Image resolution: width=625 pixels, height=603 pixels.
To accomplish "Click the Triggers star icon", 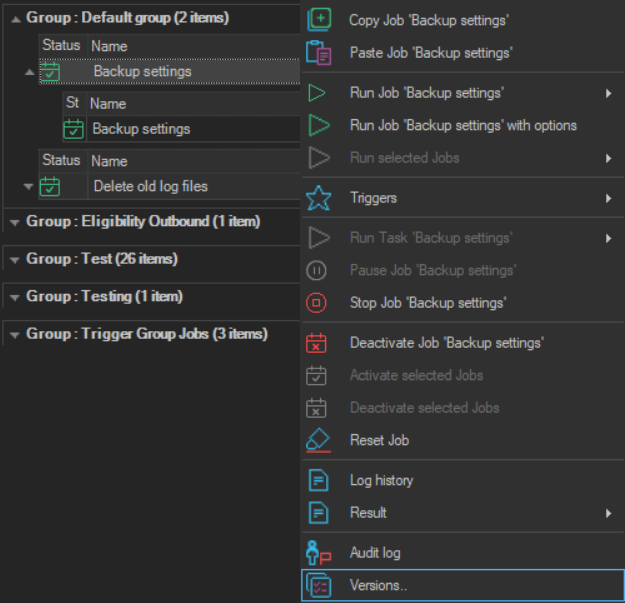I will [318, 198].
